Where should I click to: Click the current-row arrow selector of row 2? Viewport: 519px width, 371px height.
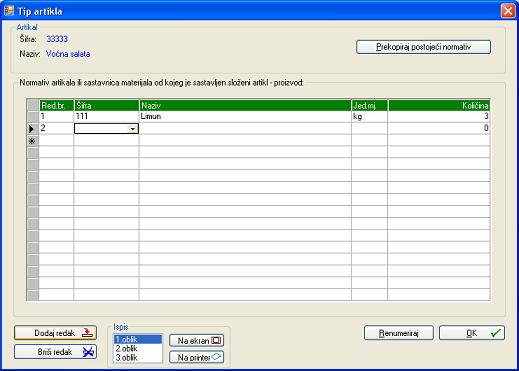coord(33,129)
